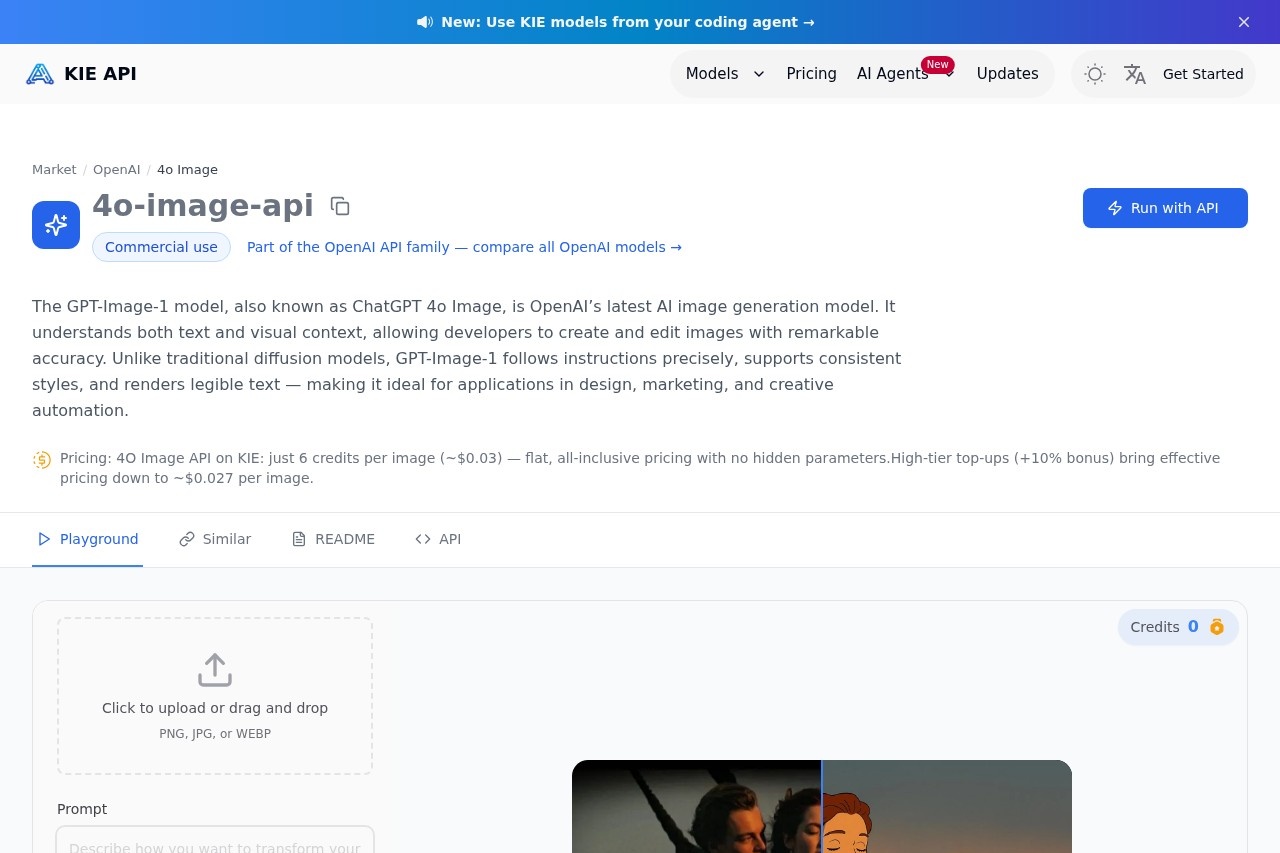
Task: Open the AI Agents menu
Action: 905,74
